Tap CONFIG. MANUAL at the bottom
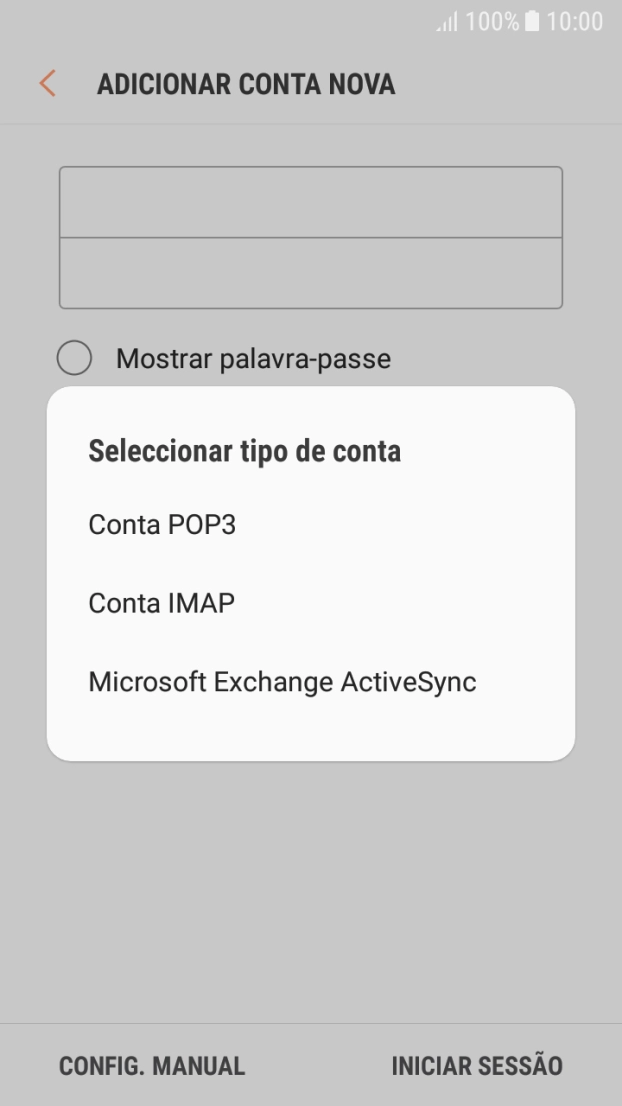The height and width of the screenshot is (1106, 622). (152, 1066)
